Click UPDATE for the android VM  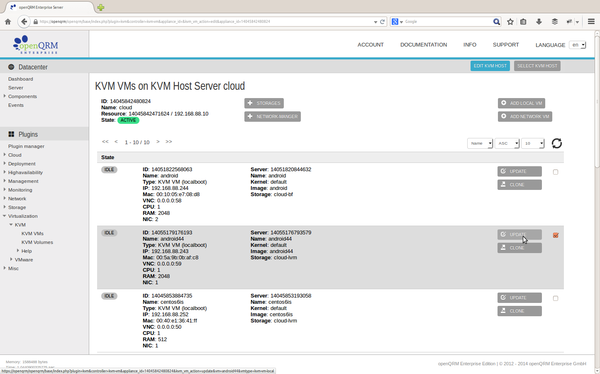click(x=519, y=171)
